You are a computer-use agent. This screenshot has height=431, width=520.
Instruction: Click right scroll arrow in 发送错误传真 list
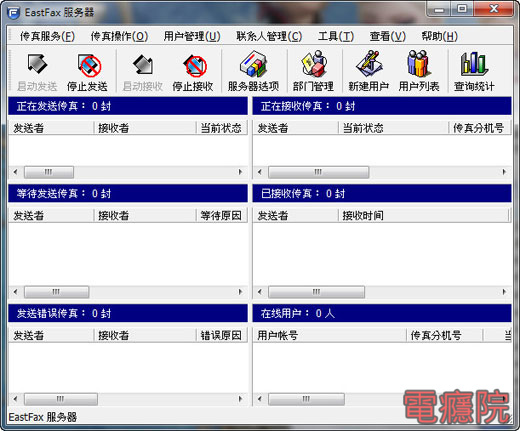[240, 399]
